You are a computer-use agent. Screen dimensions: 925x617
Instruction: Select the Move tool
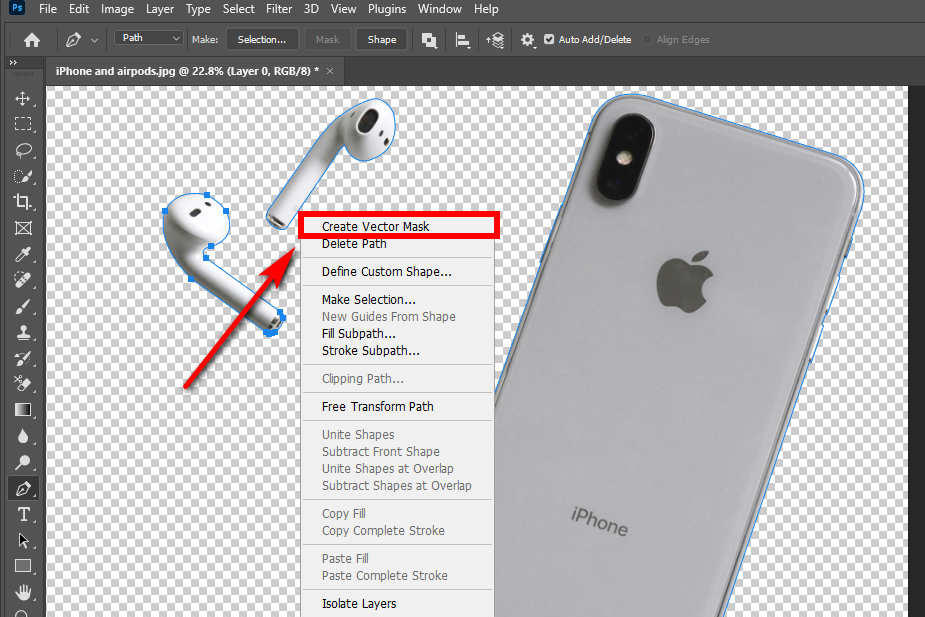[22, 99]
